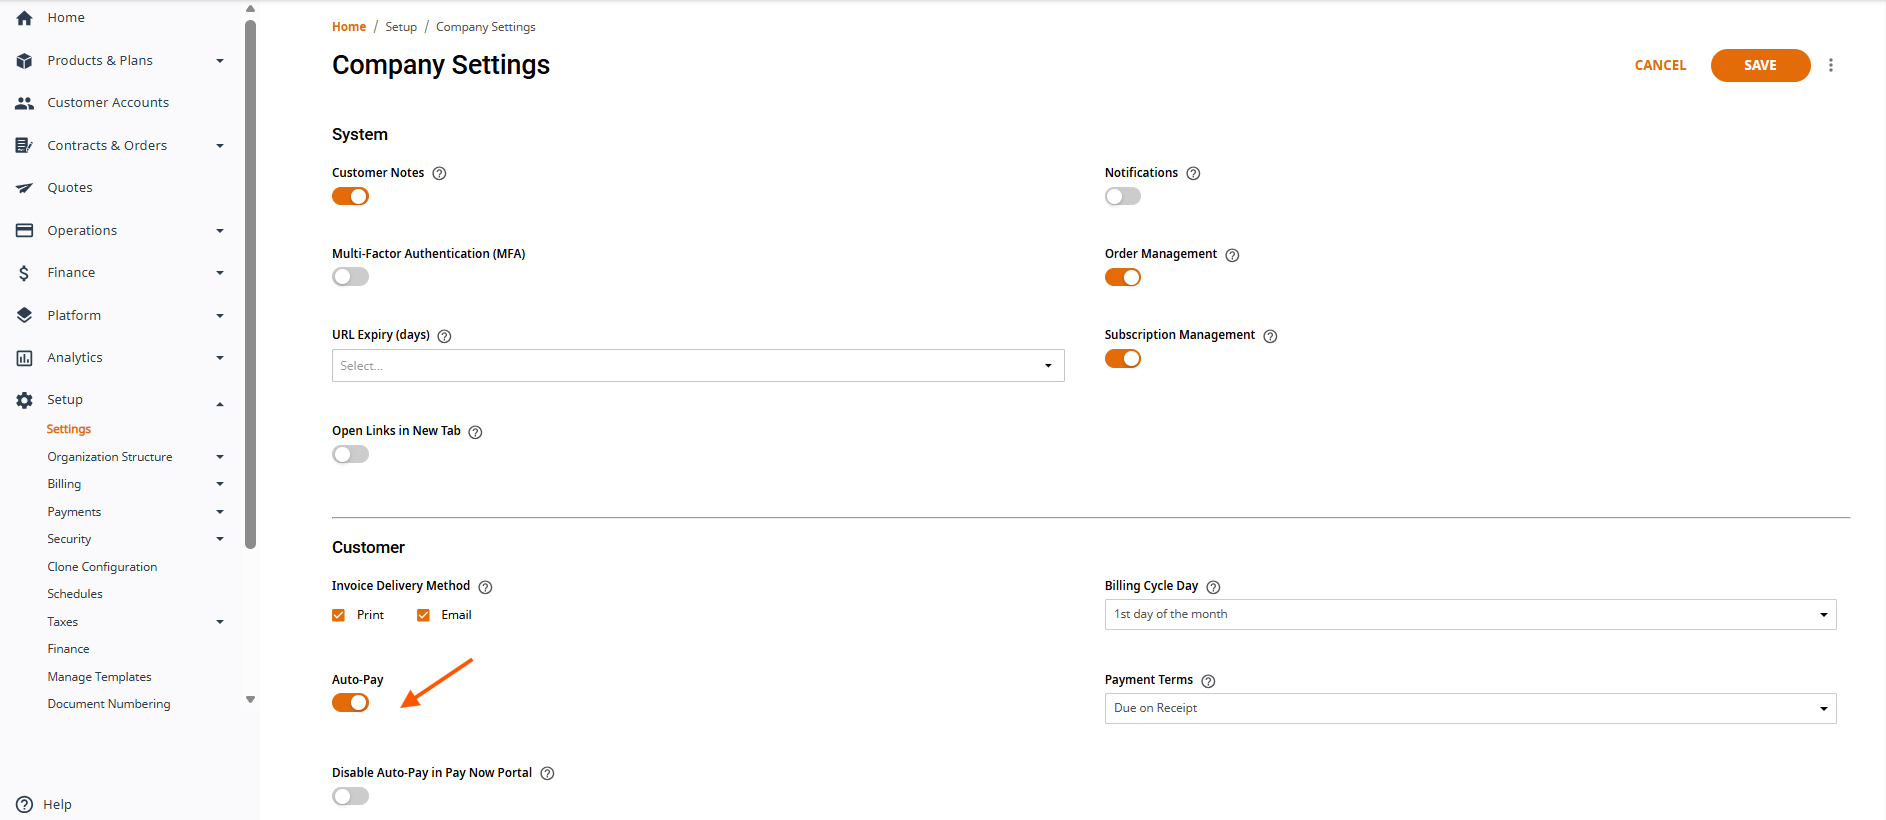The width and height of the screenshot is (1886, 820).
Task: Open the URL Expiry days dropdown
Action: pos(698,366)
